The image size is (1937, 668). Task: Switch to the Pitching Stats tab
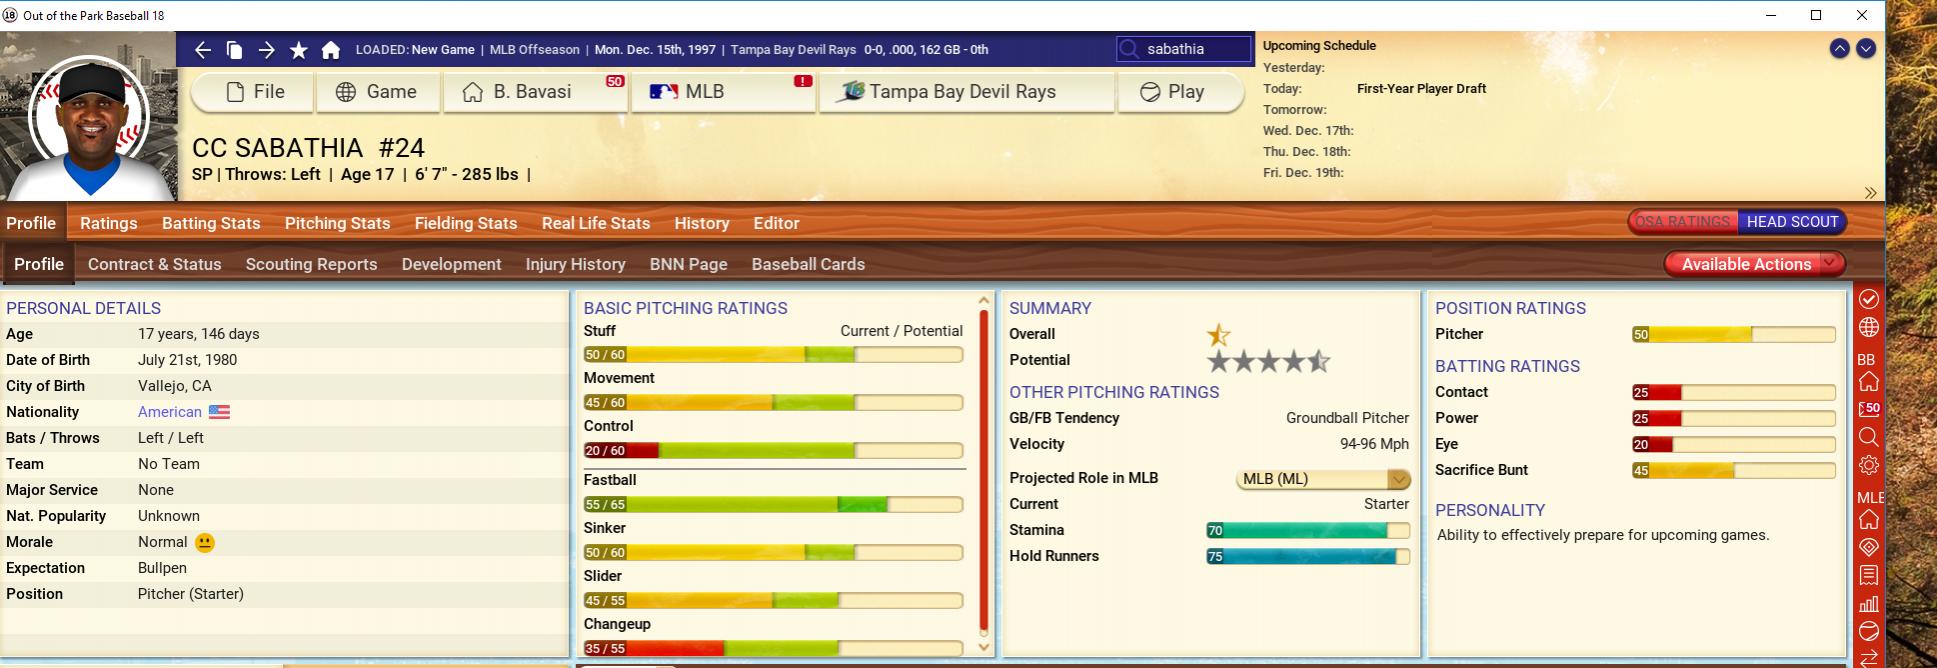[337, 223]
